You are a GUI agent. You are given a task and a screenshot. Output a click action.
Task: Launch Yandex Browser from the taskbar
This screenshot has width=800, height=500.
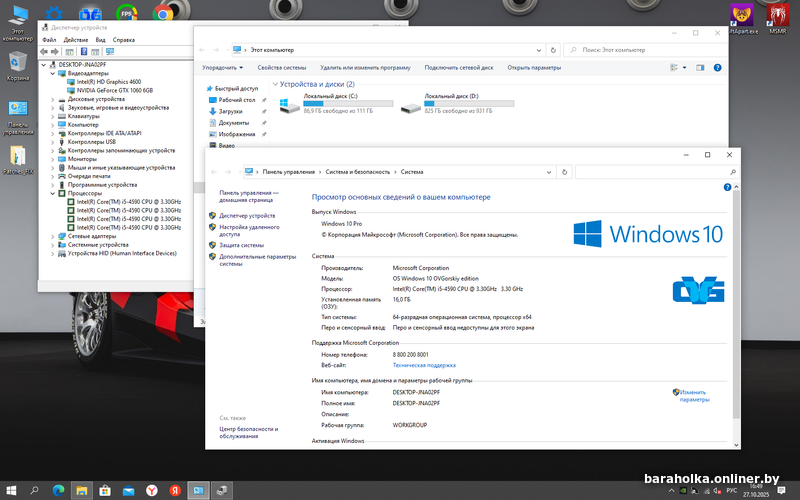click(x=152, y=490)
